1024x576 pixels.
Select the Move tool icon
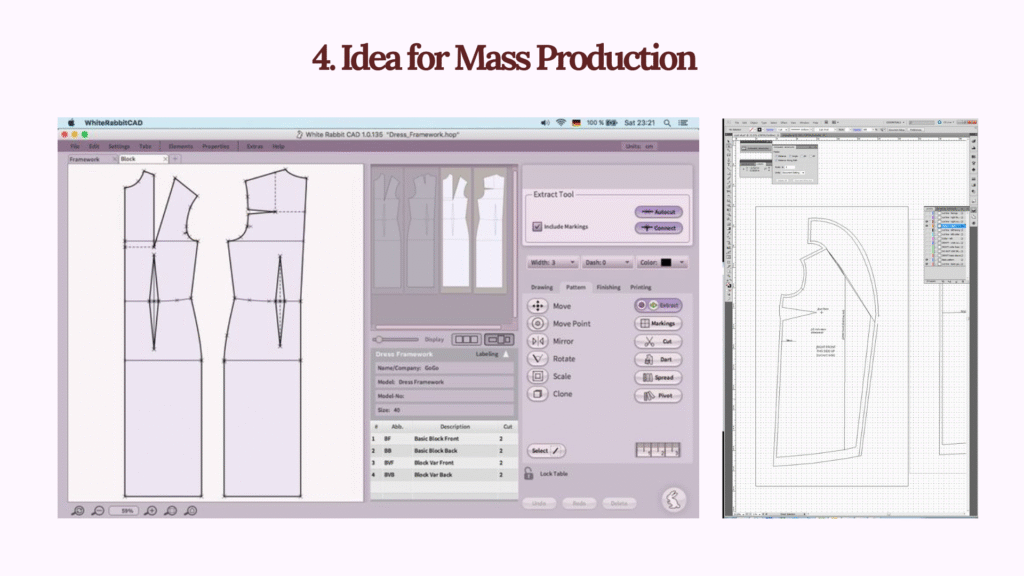click(x=537, y=306)
